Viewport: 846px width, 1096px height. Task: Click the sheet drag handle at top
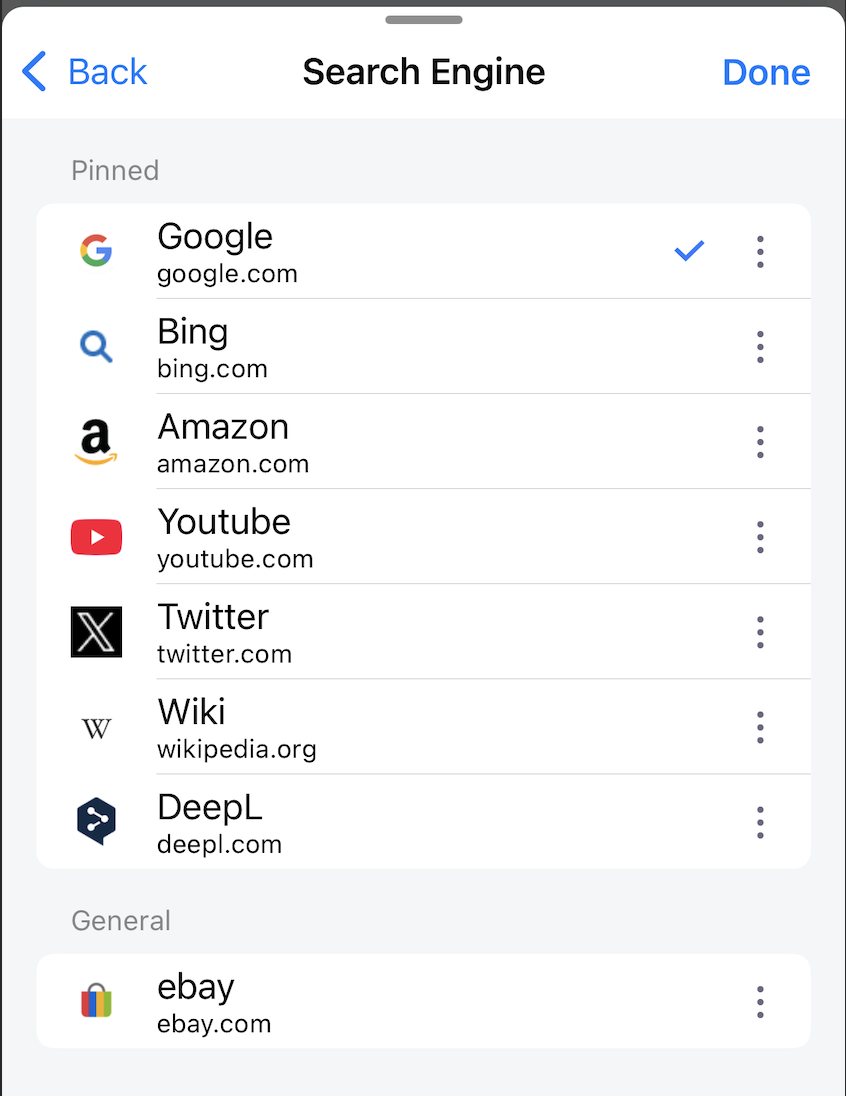point(423,19)
